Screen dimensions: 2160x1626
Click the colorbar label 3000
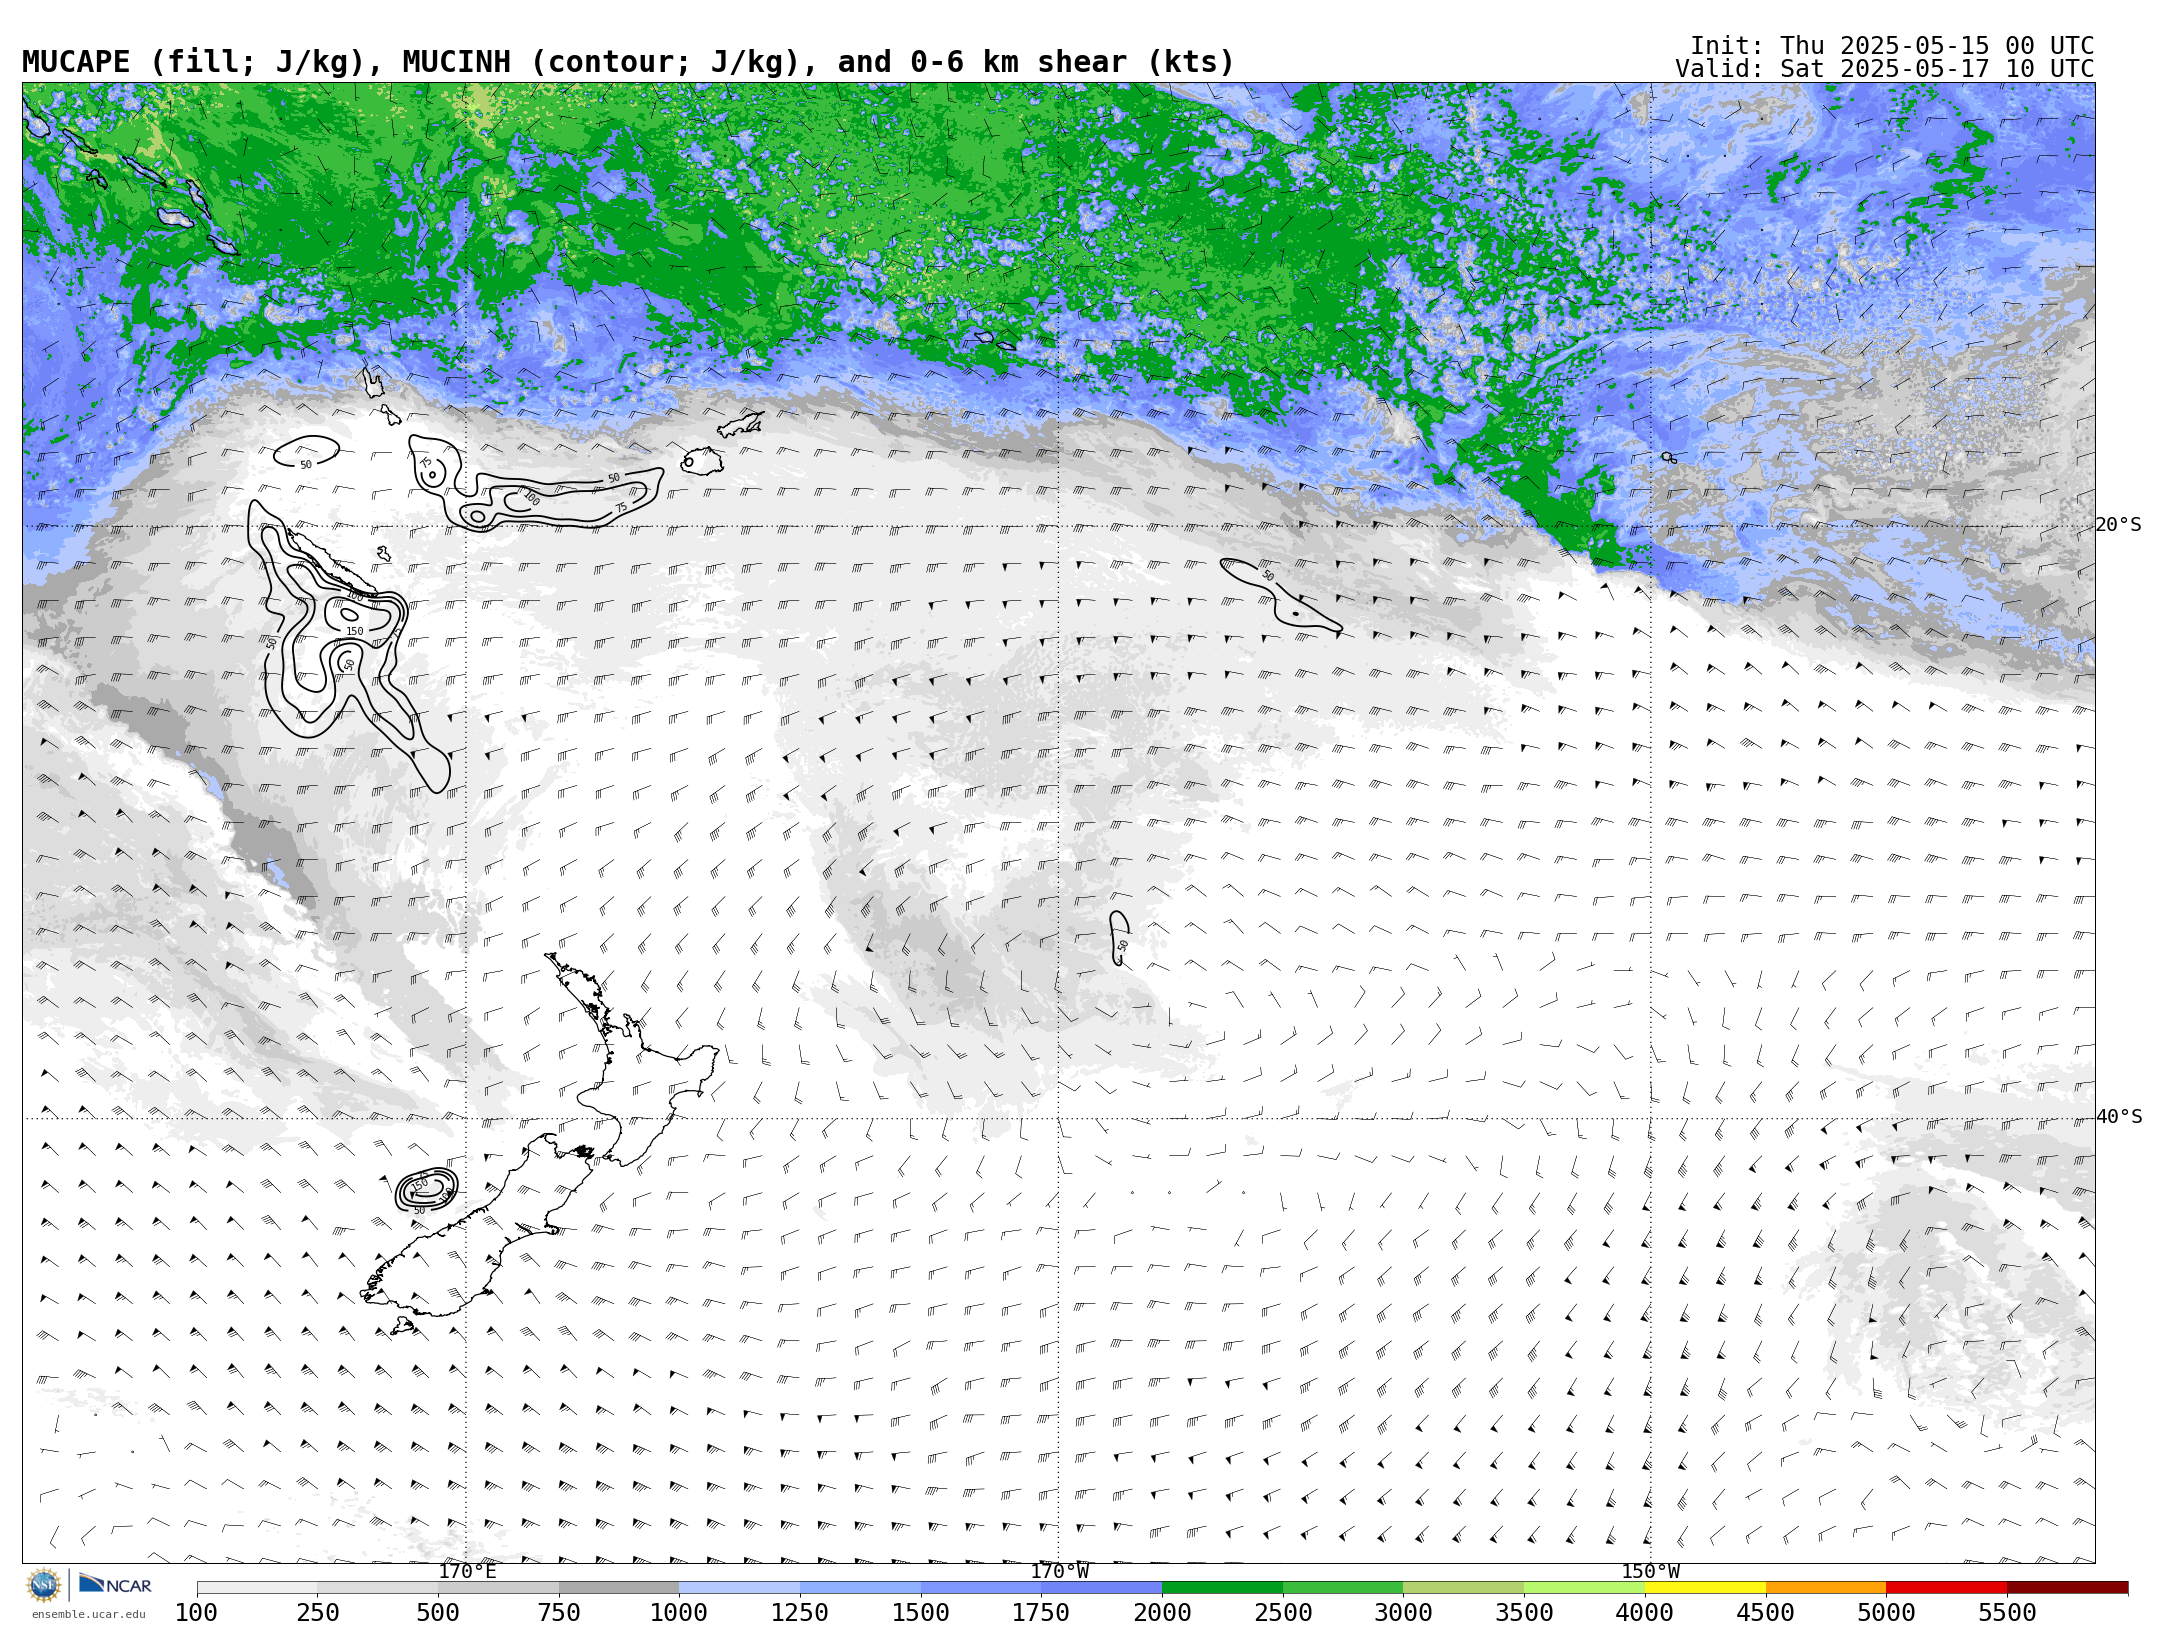tap(1403, 1612)
